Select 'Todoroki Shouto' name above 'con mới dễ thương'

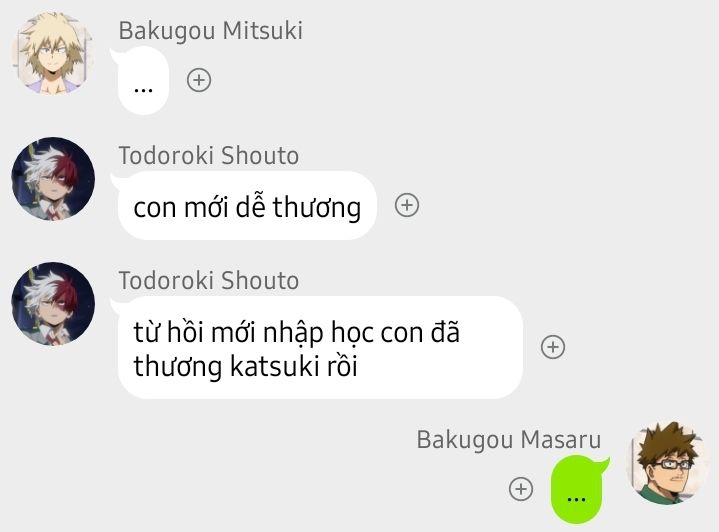209,155
